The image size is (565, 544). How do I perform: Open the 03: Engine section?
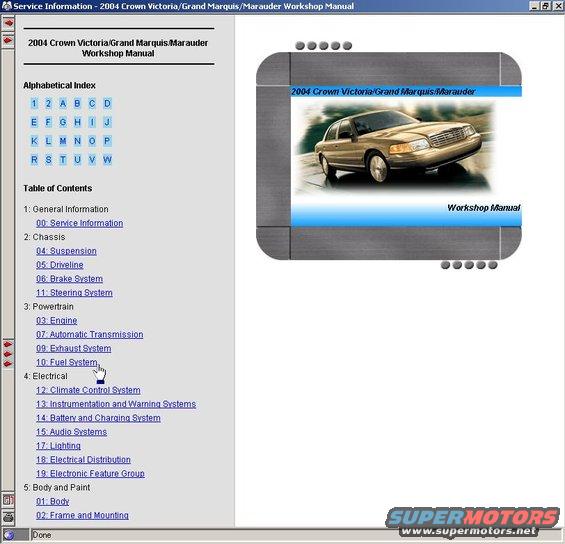(x=57, y=321)
